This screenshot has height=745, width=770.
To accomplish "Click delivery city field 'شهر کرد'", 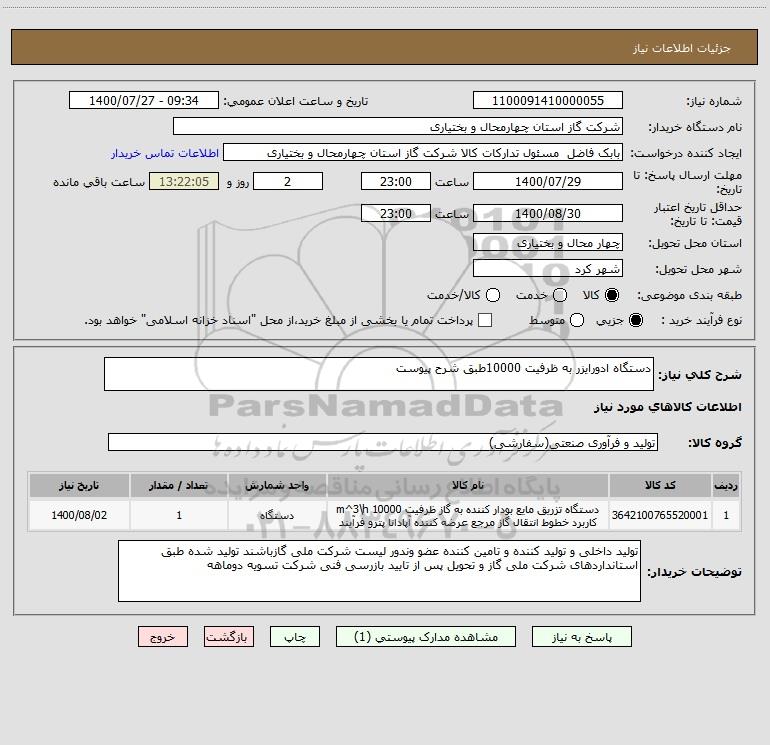I will point(548,268).
